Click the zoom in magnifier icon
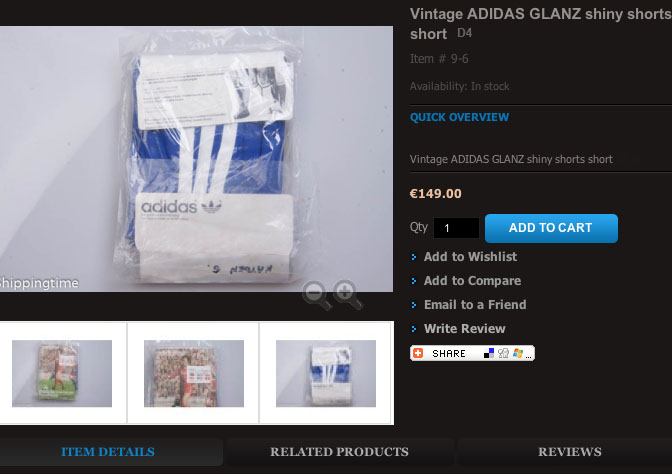 click(348, 294)
